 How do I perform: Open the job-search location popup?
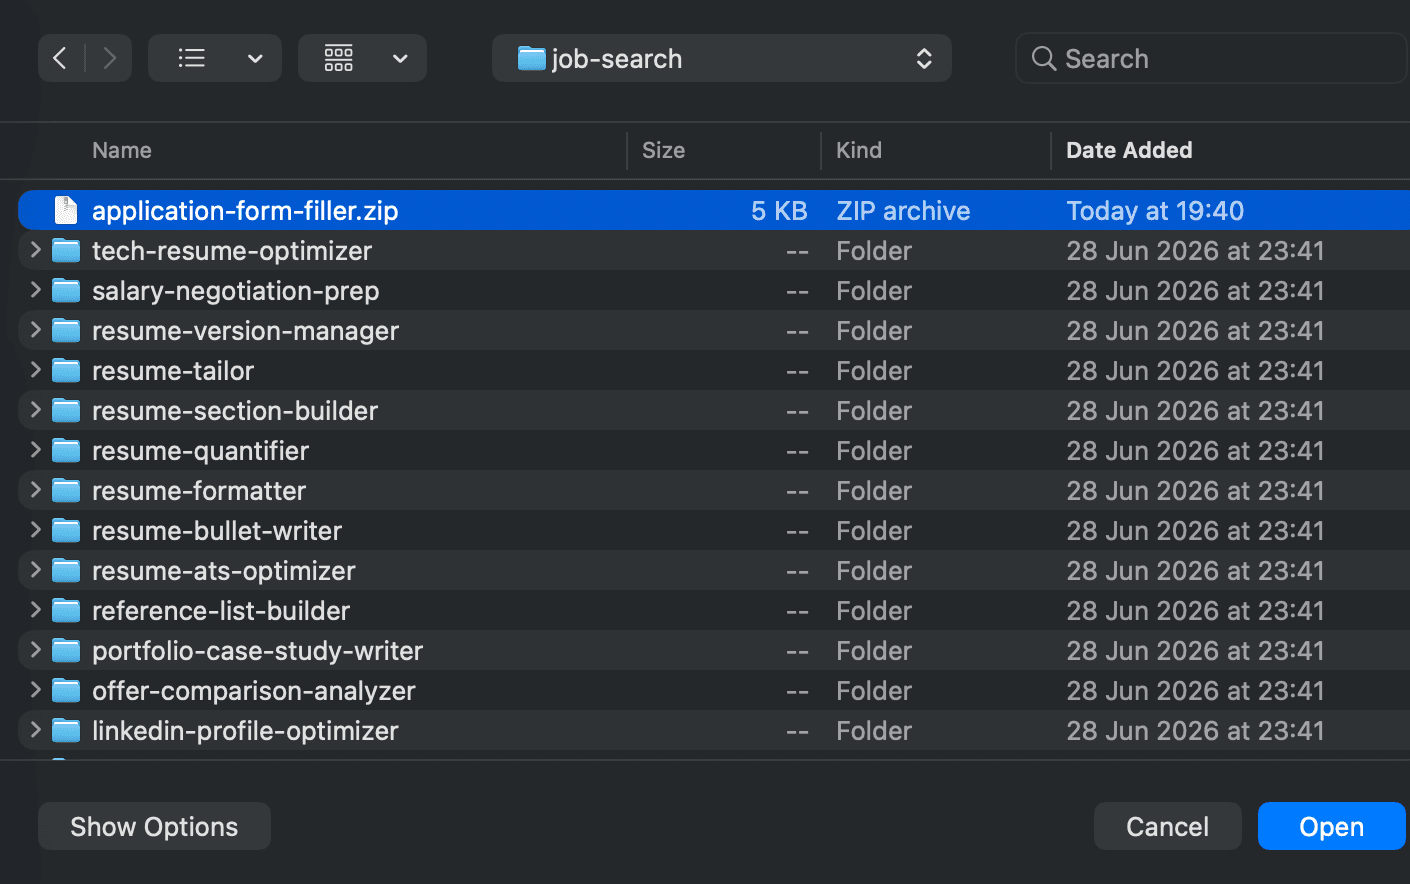(x=721, y=59)
